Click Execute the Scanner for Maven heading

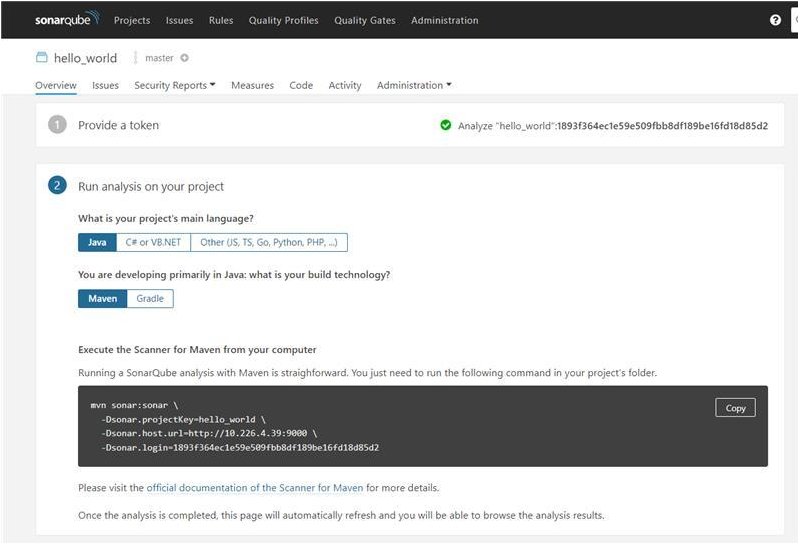click(x=197, y=350)
